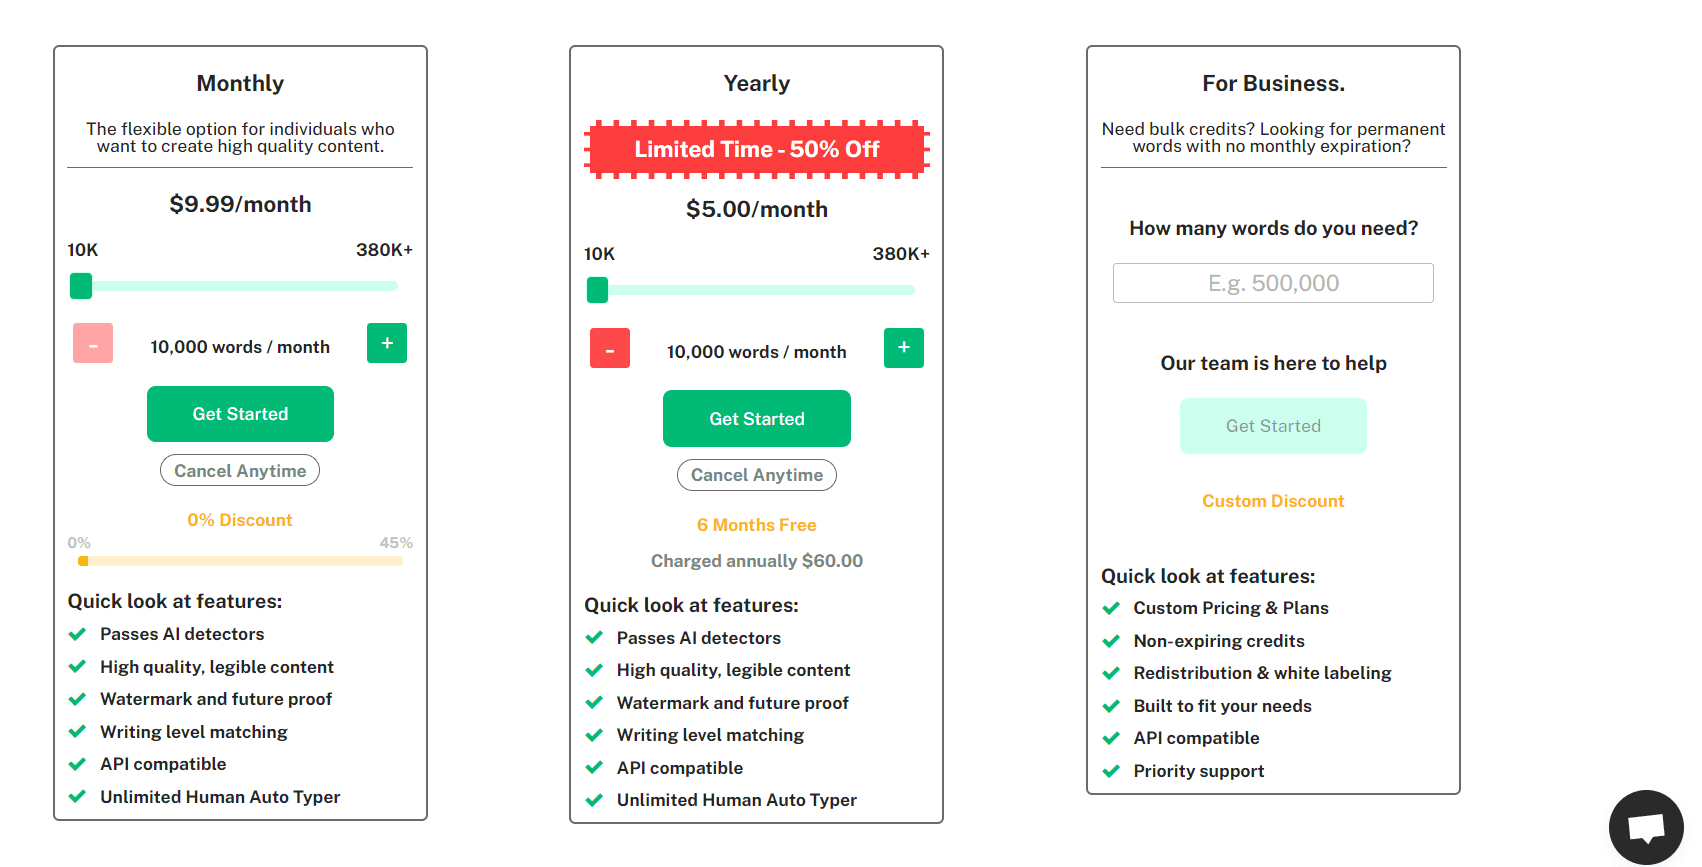
Task: Click Cancel Anytime badge in Yearly plan
Action: click(757, 475)
